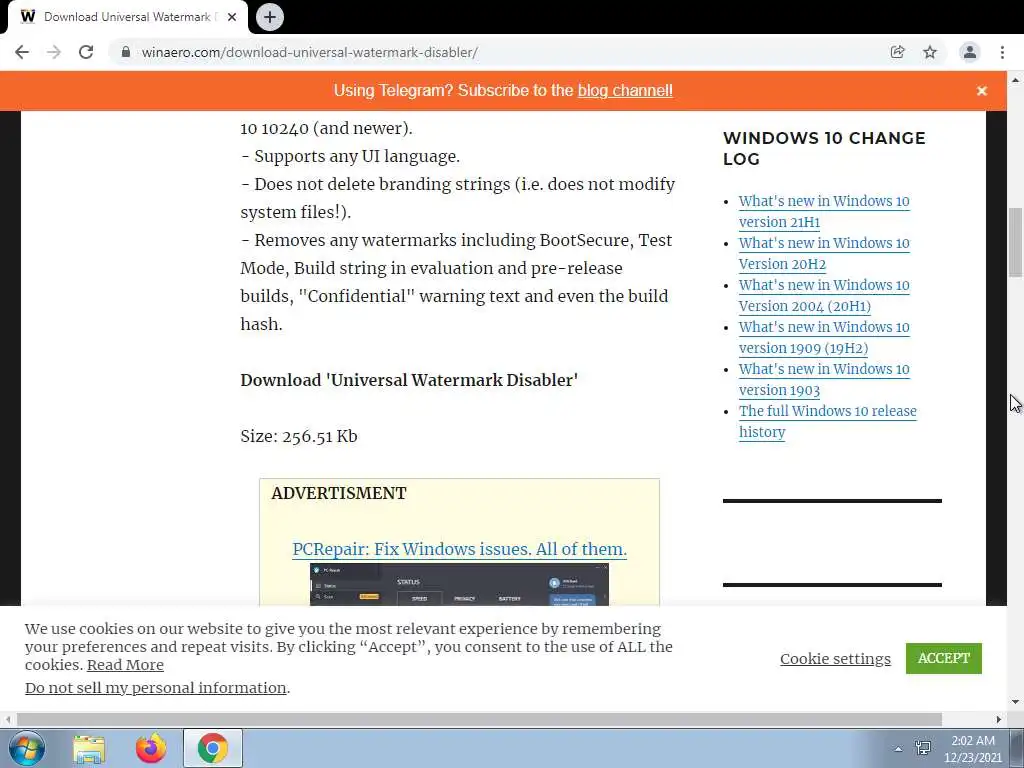
Task: Click the browser forward arrow
Action: pos(54,52)
